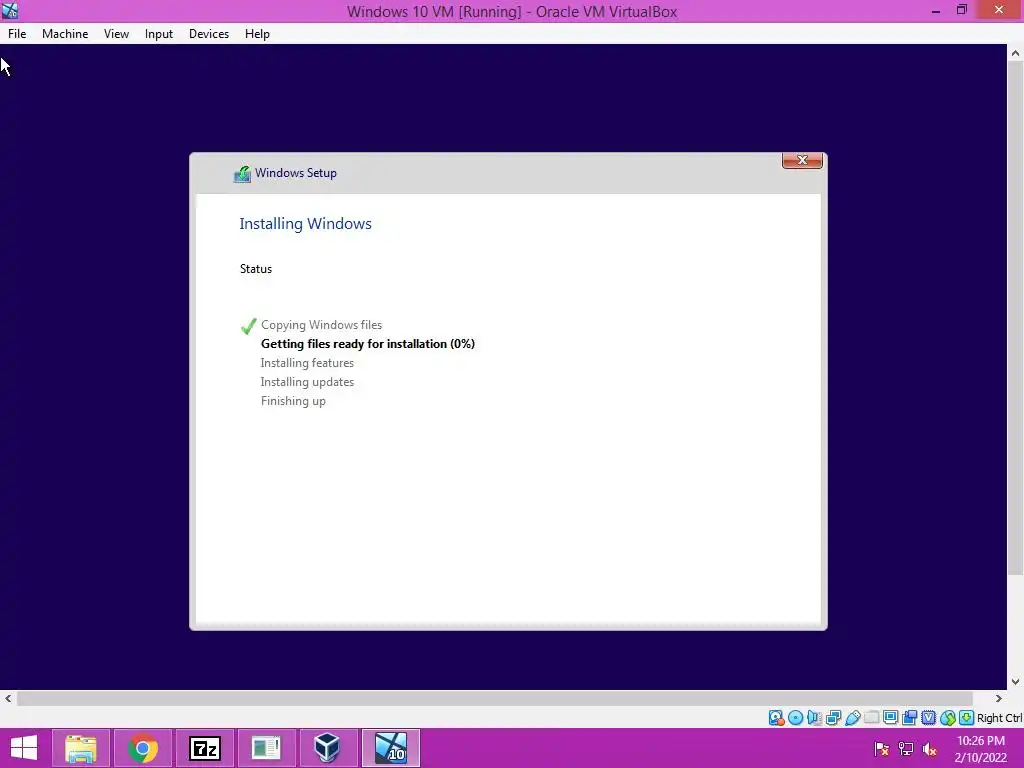Click the green checkmark beside Copying Windows files
1024x768 pixels.
[x=248, y=326]
